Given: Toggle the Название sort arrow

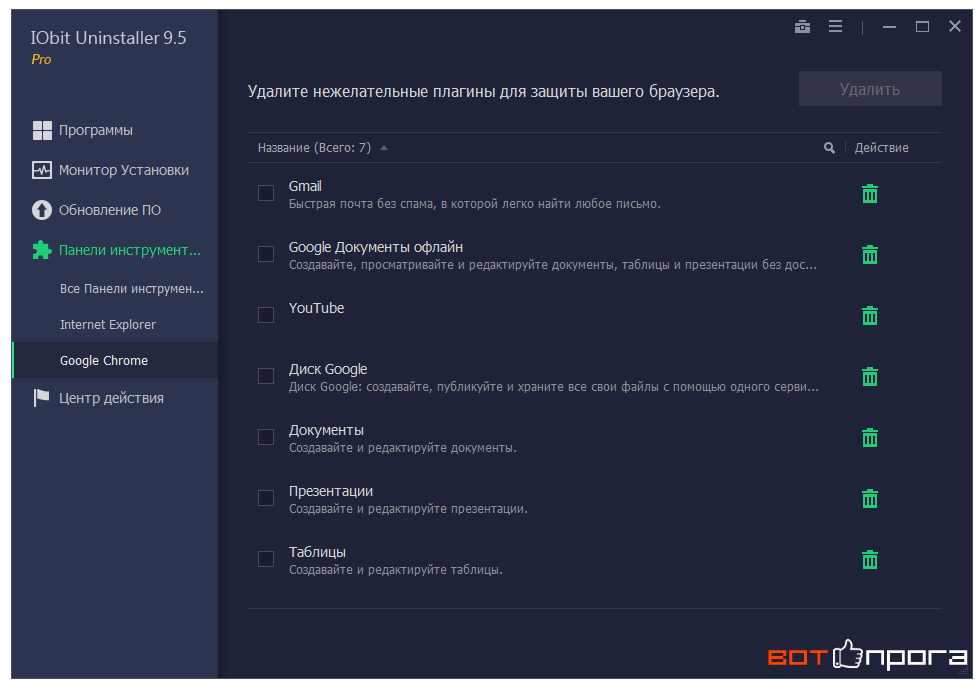Looking at the screenshot, I should click(384, 148).
